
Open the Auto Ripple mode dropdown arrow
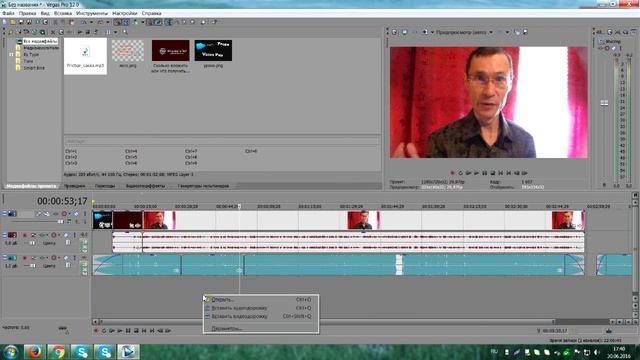[143, 22]
